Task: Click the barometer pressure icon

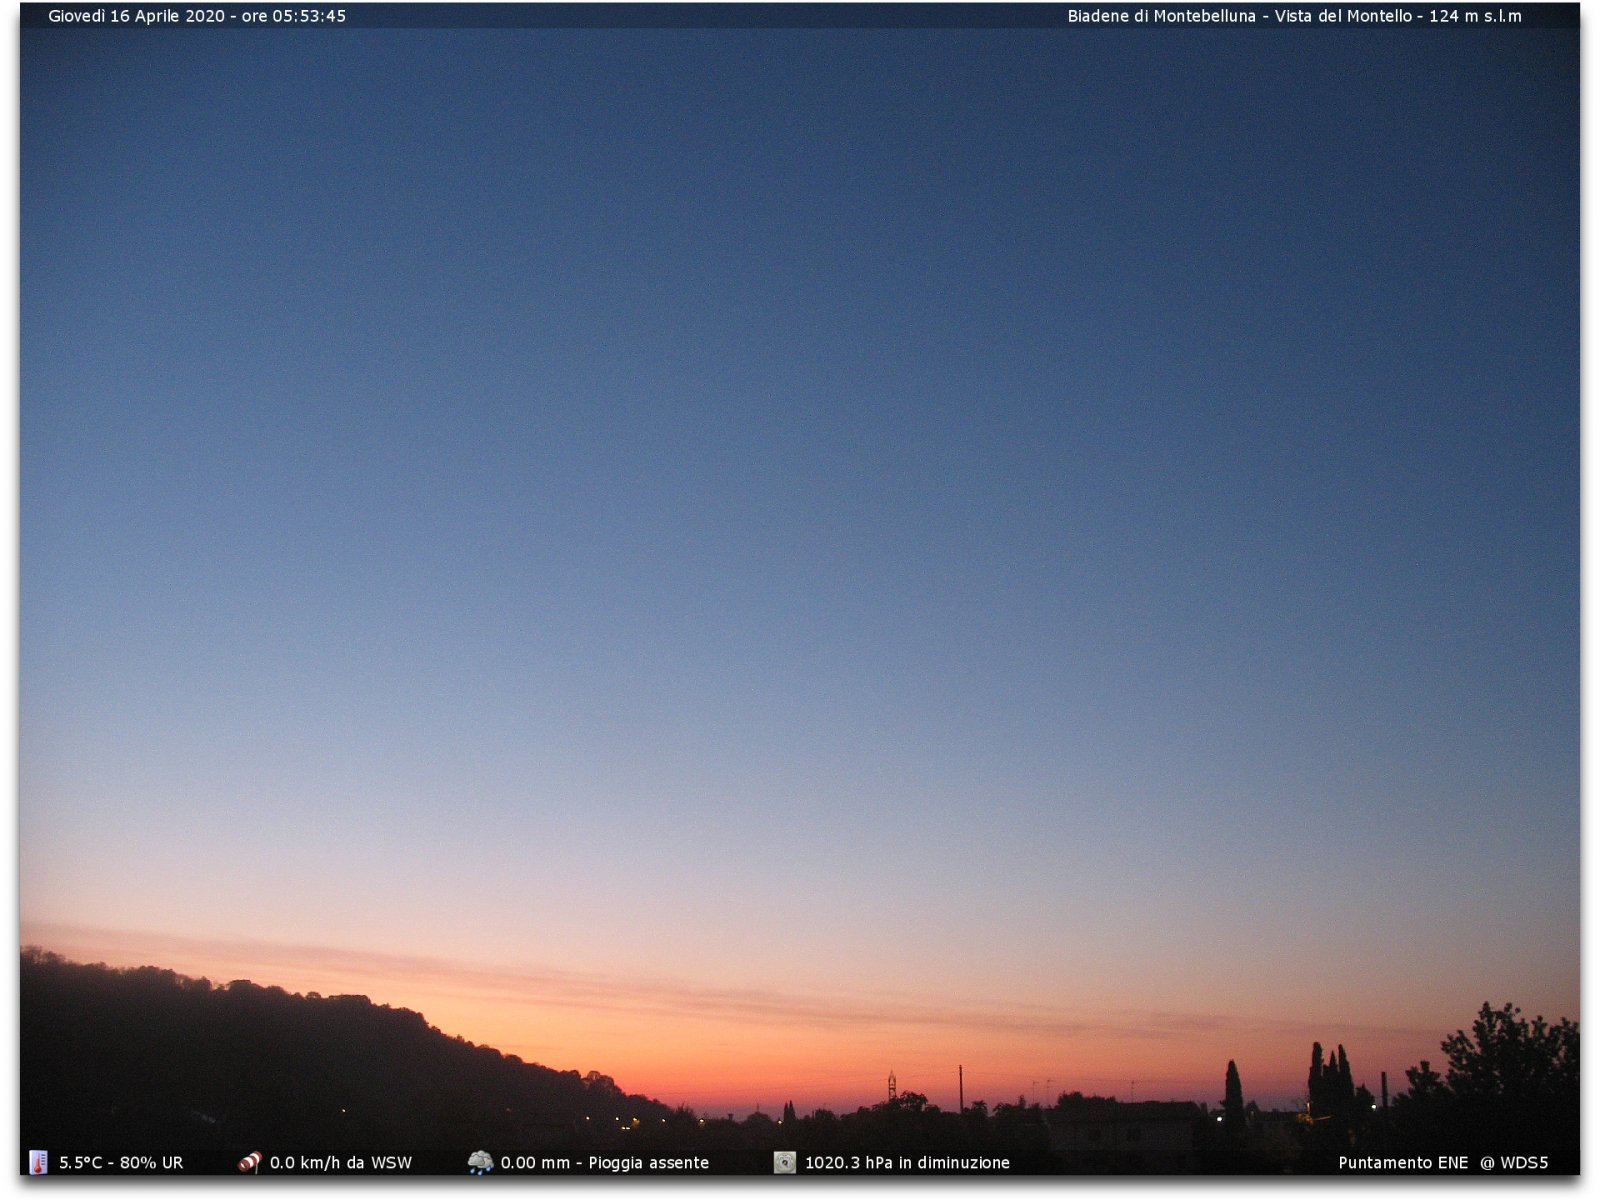Action: (x=785, y=1162)
